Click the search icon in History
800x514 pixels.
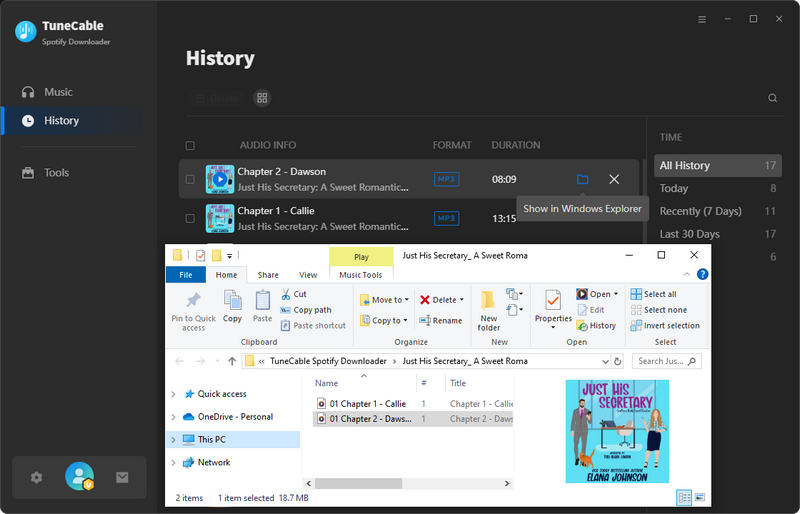point(772,98)
